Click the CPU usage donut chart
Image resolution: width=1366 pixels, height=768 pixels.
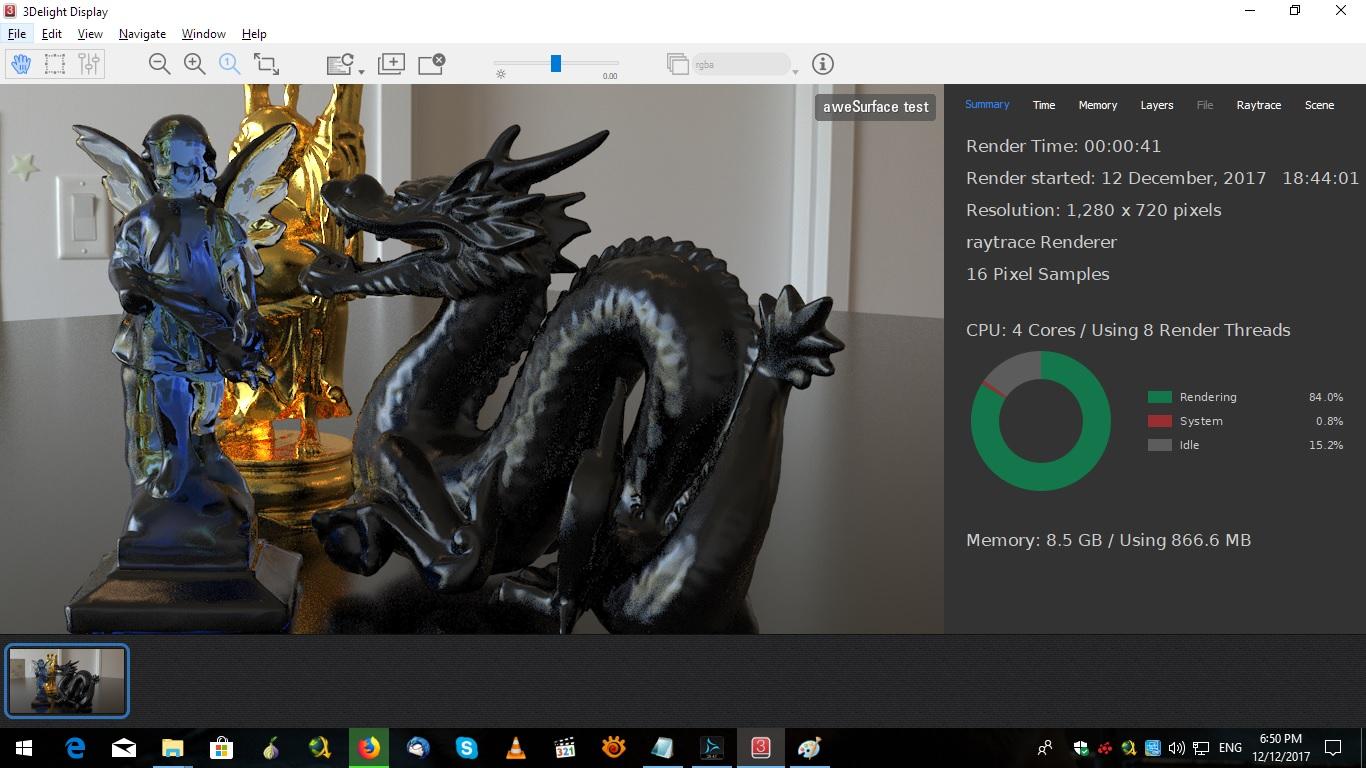pos(1041,421)
